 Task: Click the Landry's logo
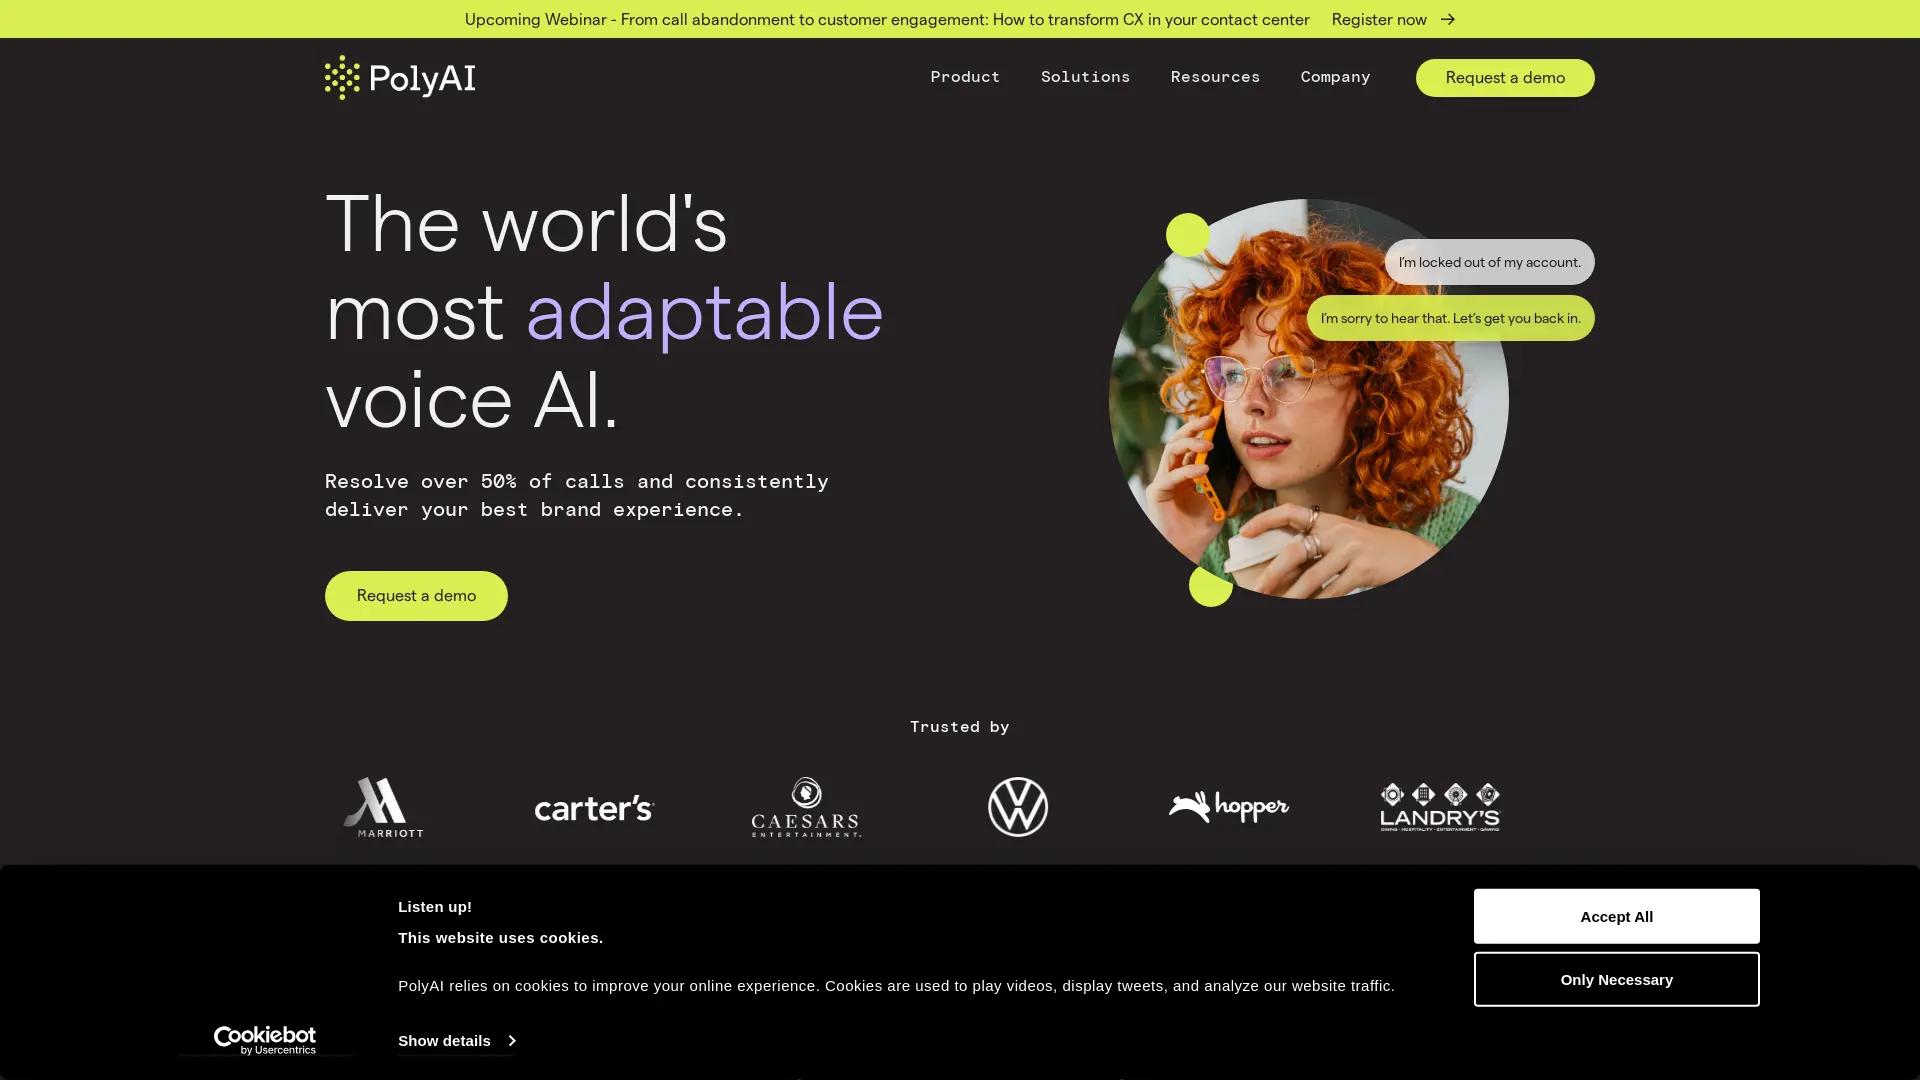coord(1440,807)
